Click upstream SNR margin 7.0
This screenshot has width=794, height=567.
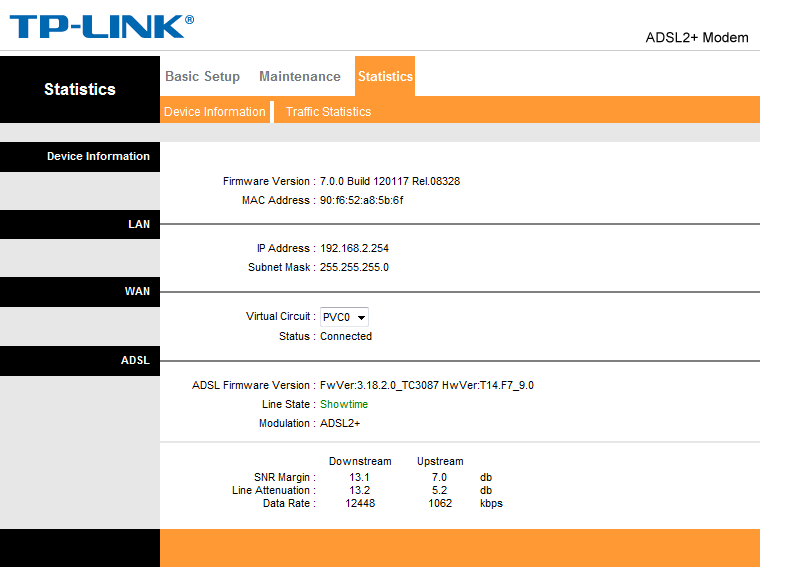pyautogui.click(x=440, y=477)
